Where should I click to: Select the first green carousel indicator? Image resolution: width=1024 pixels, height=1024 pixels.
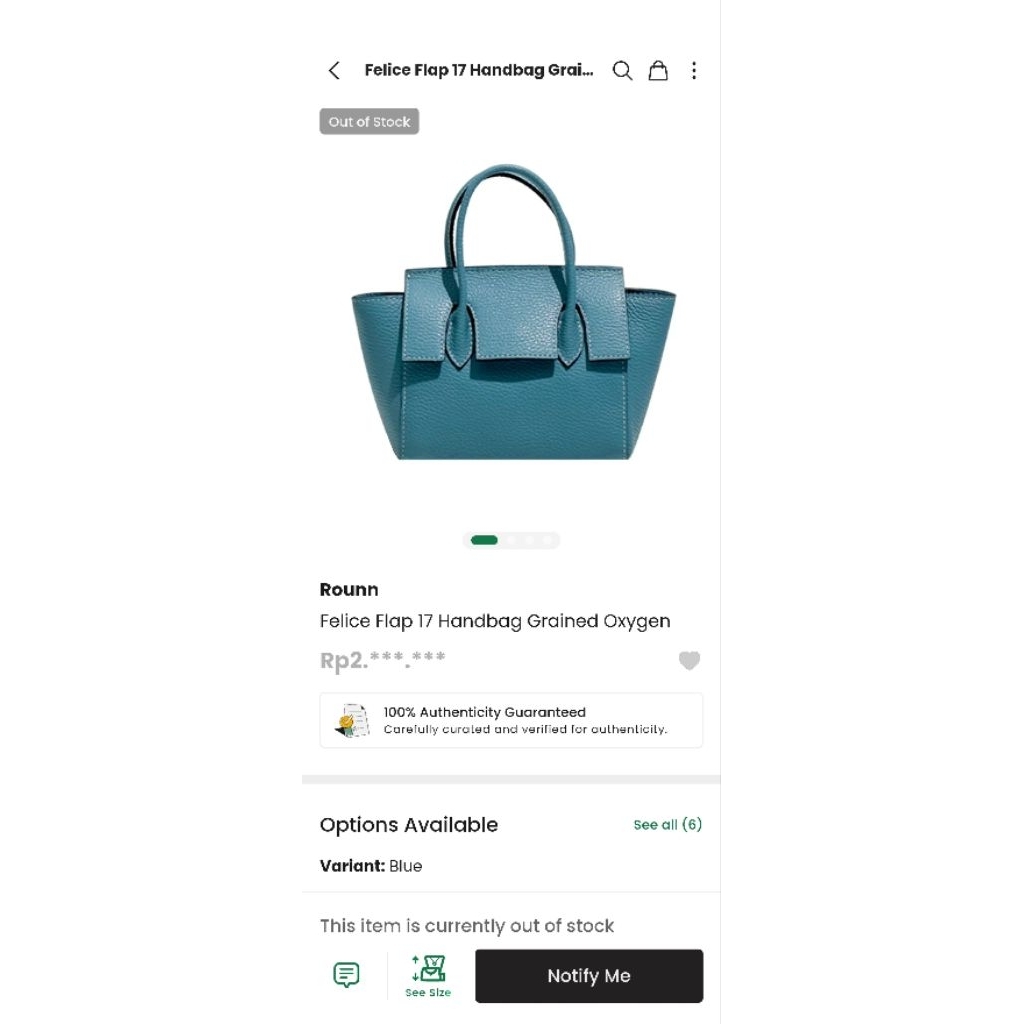[x=484, y=540]
